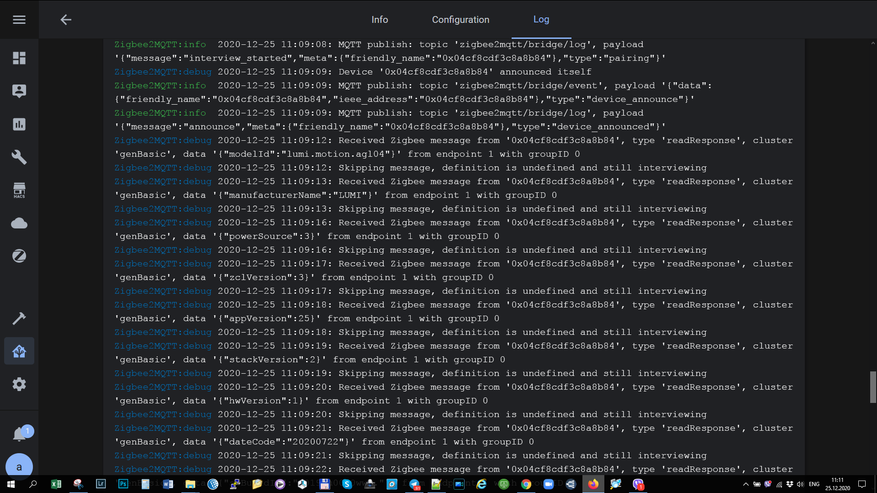The height and width of the screenshot is (493, 877).
Task: Open the Map person-badge sidebar icon
Action: [19, 91]
